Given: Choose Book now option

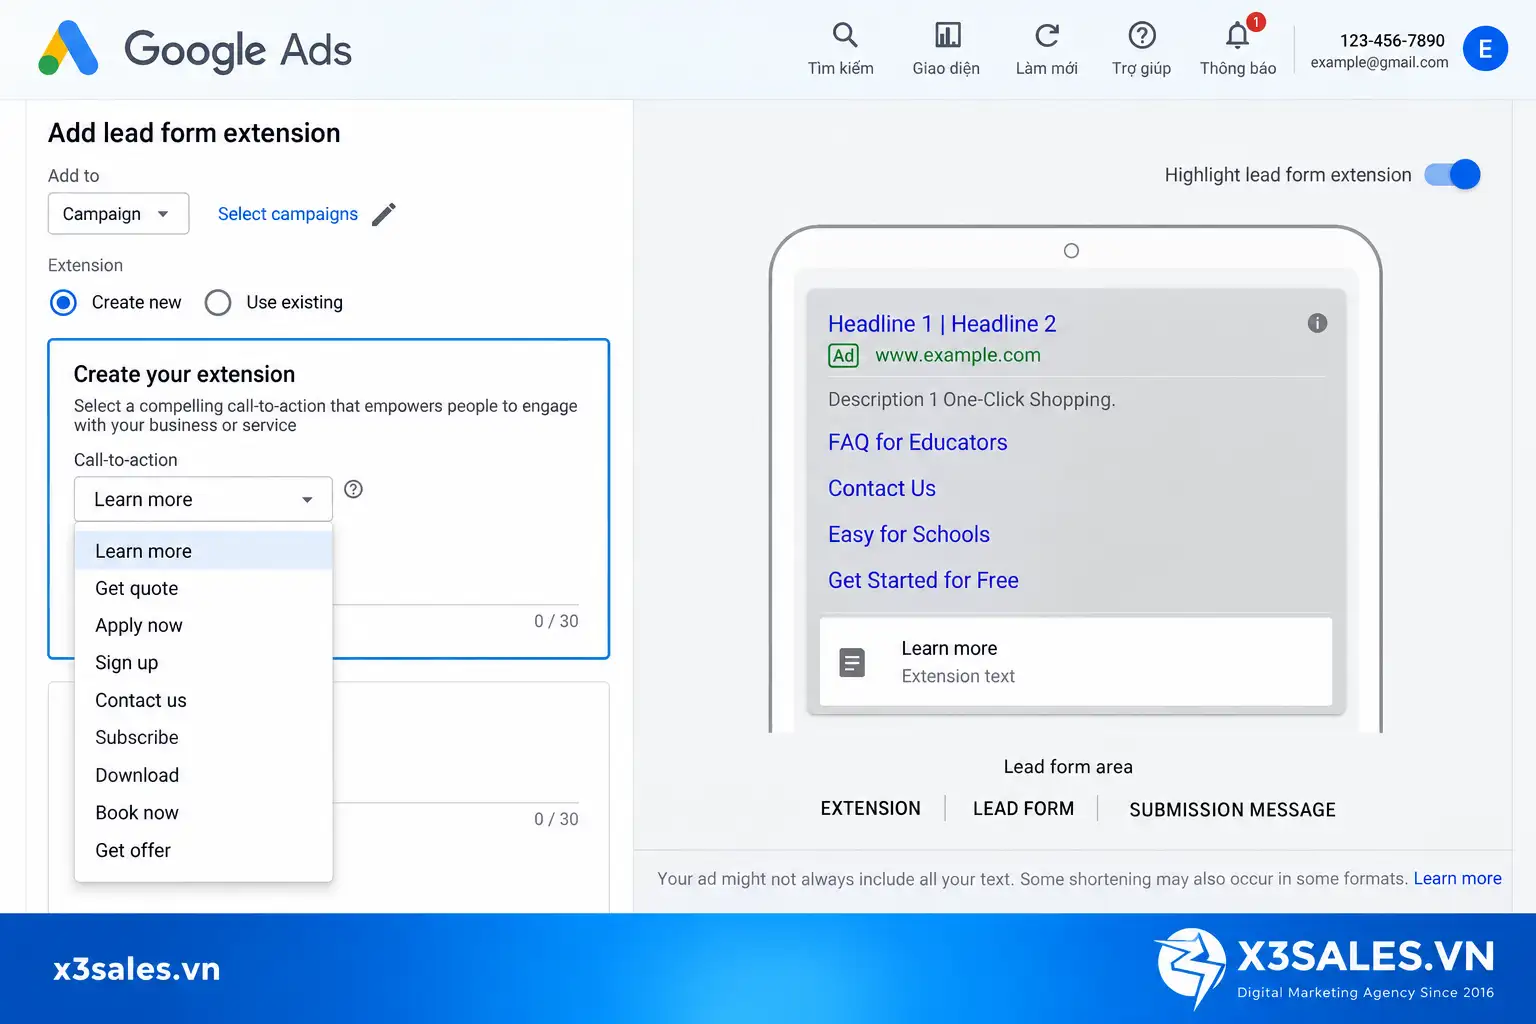Looking at the screenshot, I should [203, 812].
